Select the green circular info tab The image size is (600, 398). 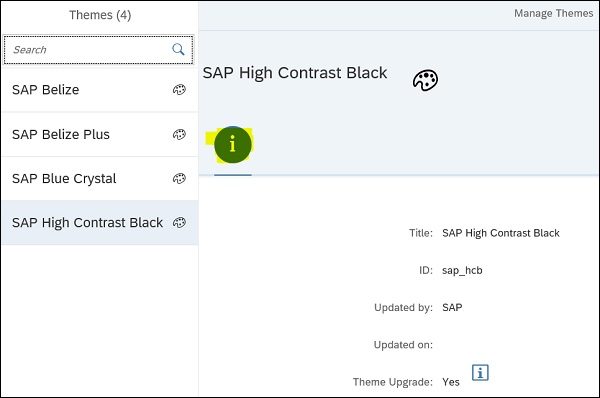point(233,145)
